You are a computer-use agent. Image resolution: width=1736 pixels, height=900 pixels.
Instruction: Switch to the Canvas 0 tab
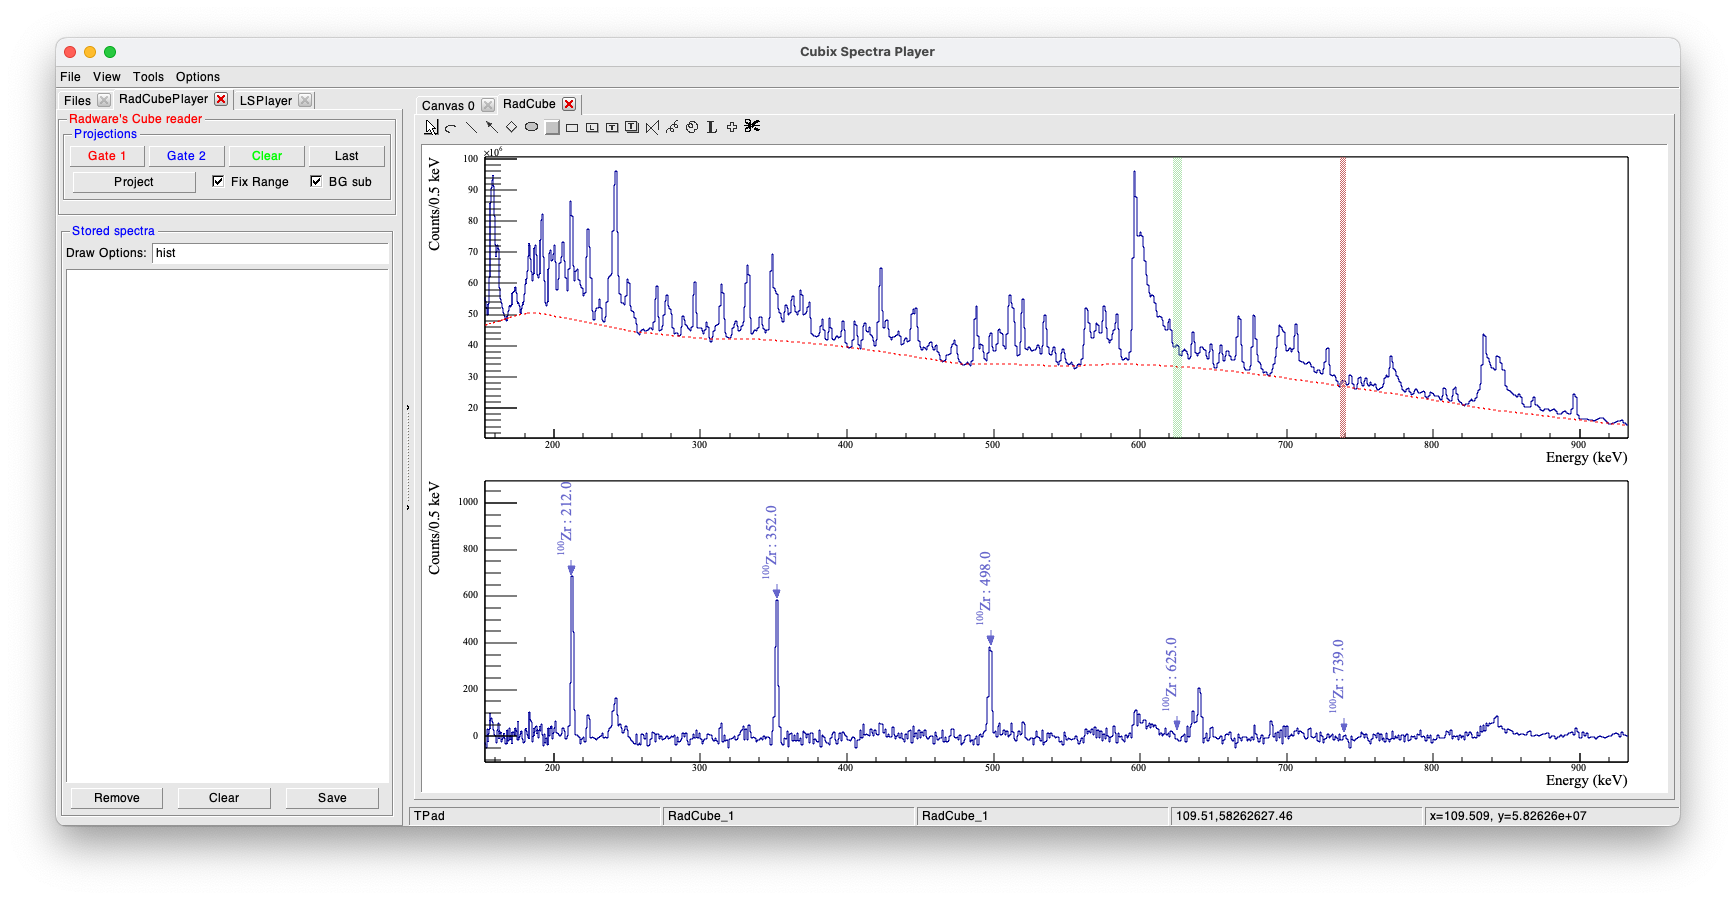click(x=448, y=106)
